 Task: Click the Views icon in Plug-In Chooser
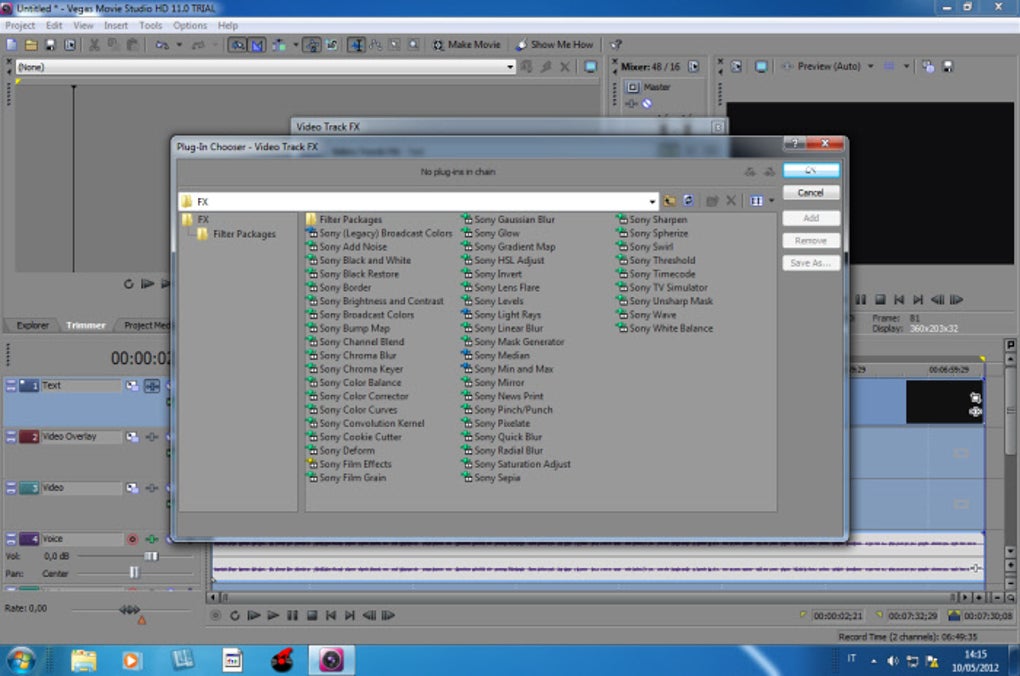point(756,201)
